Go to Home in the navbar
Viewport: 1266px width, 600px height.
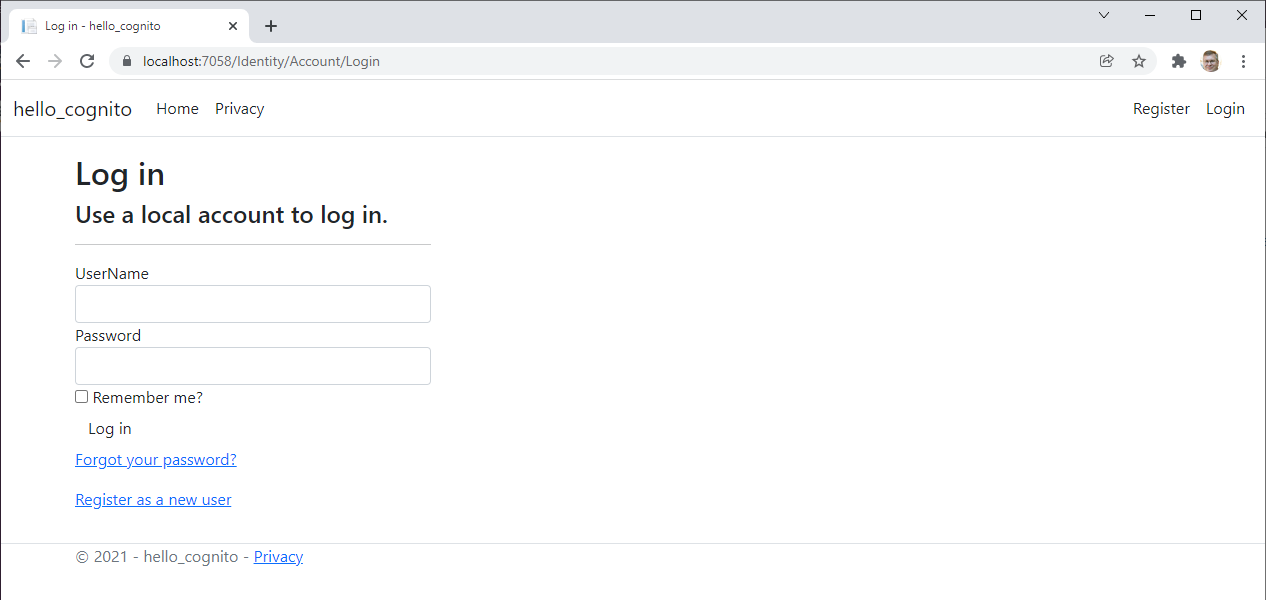coord(177,109)
